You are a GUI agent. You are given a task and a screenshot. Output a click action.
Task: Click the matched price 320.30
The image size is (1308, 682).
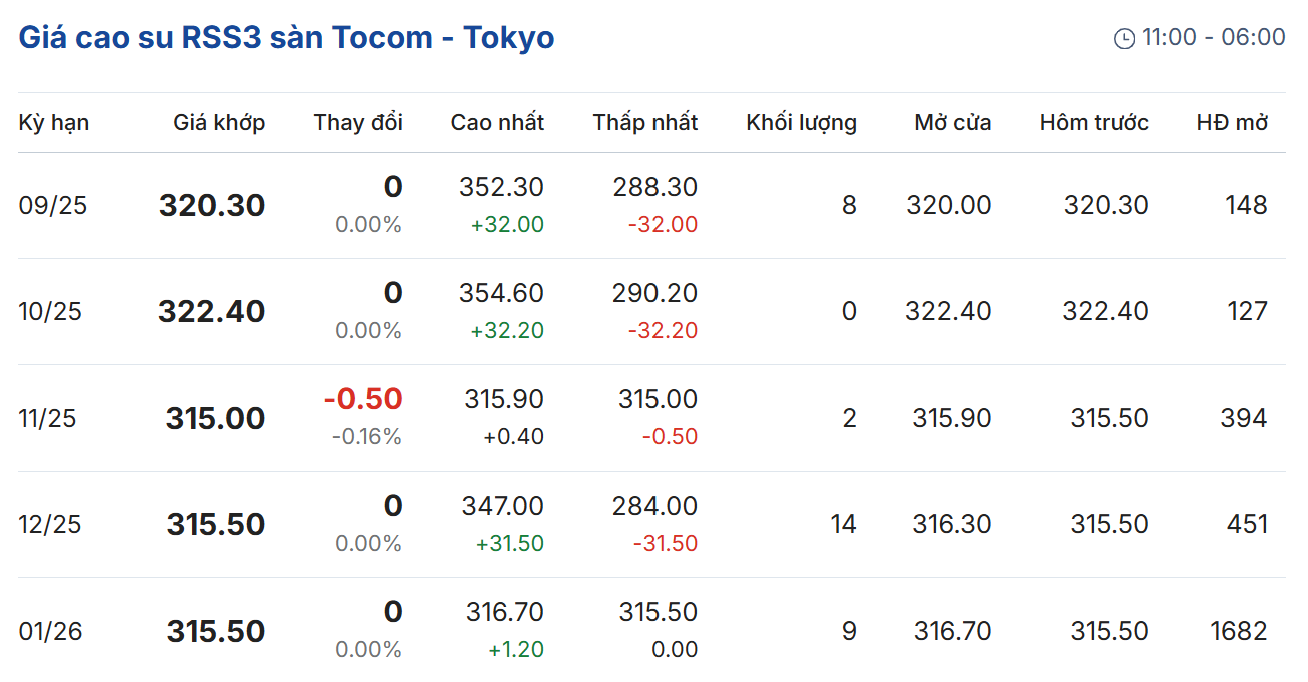tap(212, 206)
